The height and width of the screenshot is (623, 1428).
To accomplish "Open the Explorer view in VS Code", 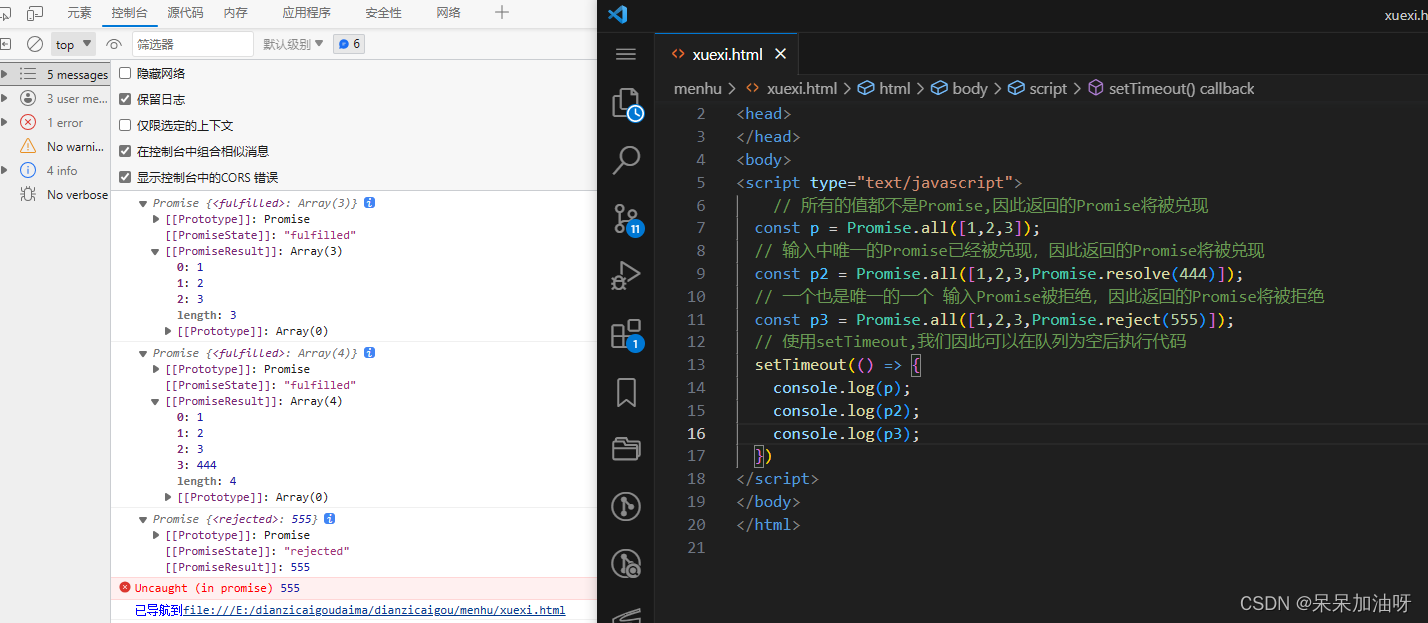I will (626, 104).
